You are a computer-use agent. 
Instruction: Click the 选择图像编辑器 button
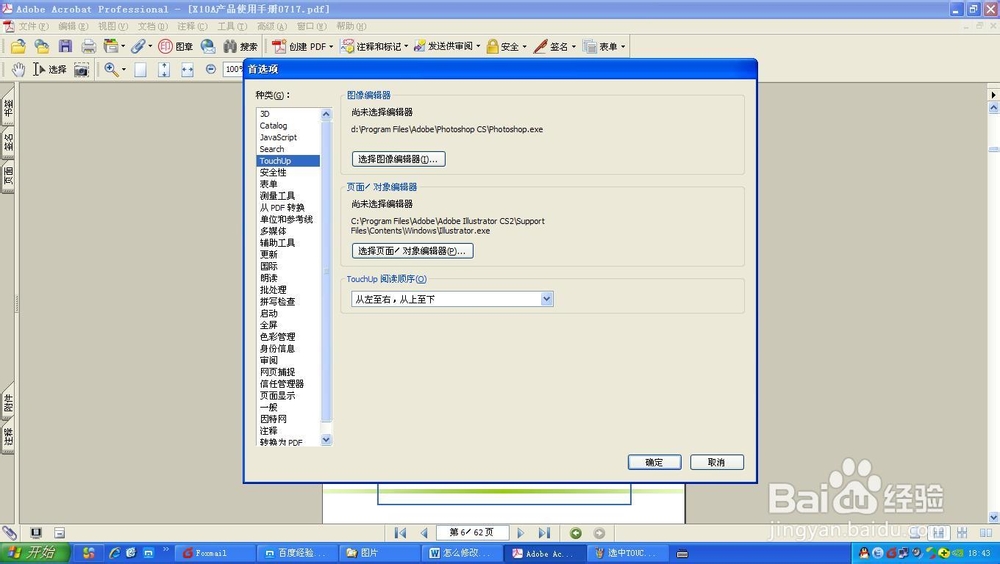tap(399, 159)
